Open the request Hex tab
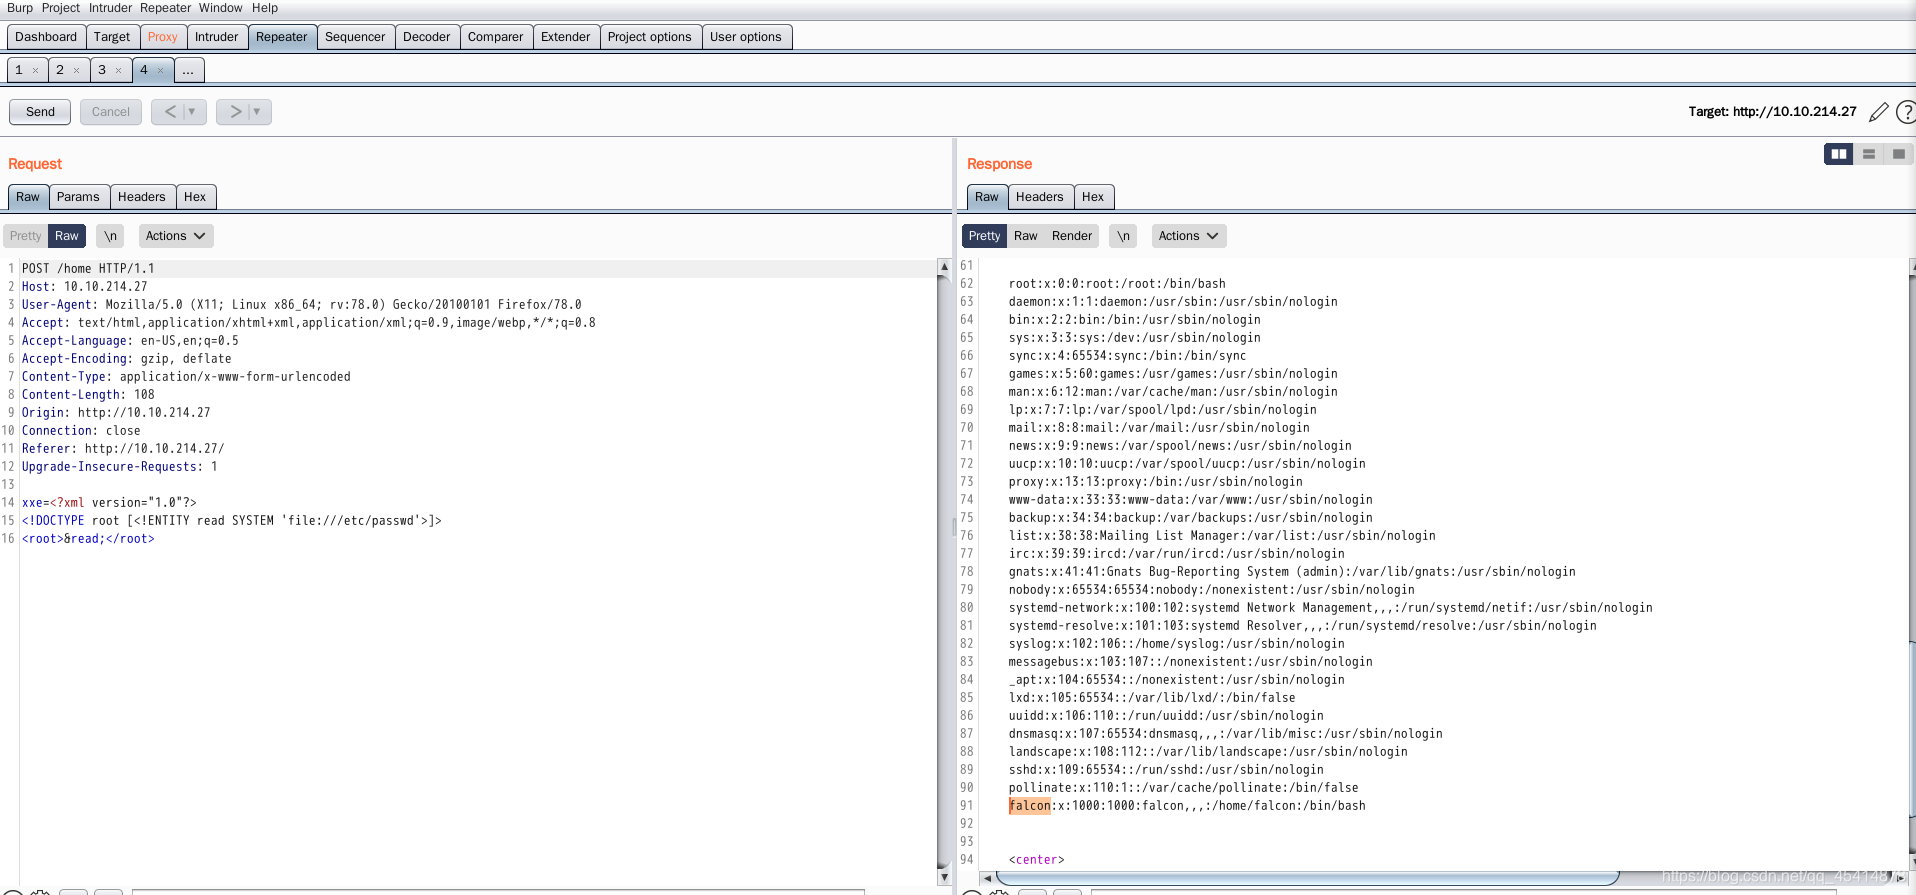 pyautogui.click(x=195, y=197)
